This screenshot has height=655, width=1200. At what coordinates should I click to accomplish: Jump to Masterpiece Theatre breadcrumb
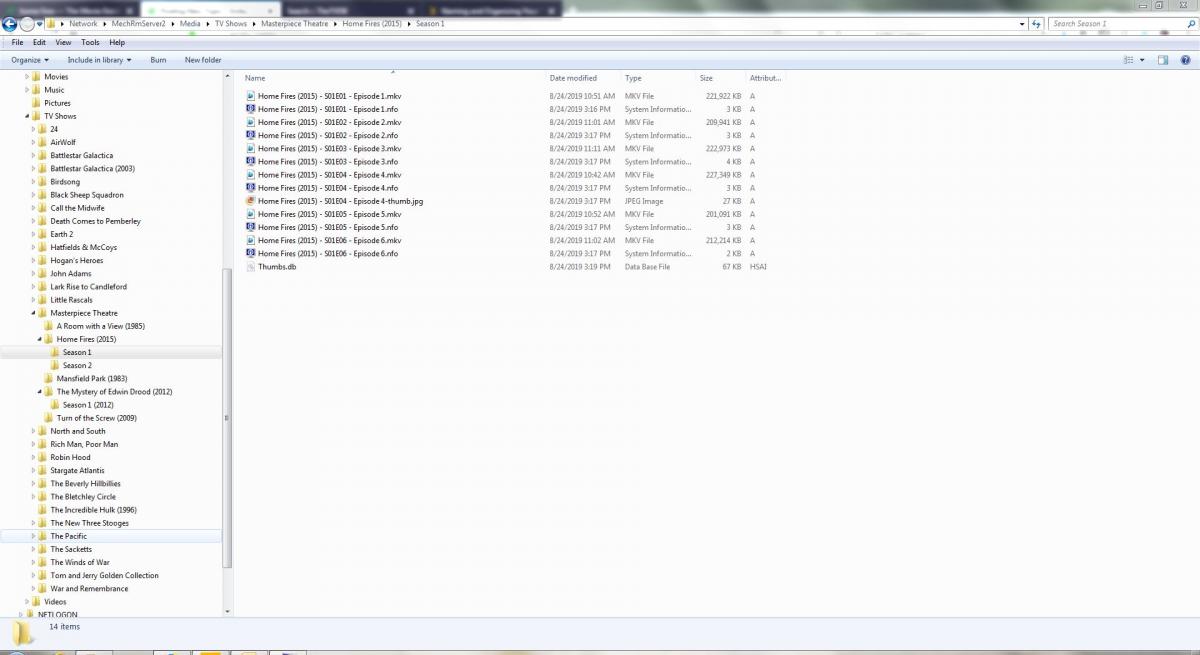pos(296,23)
